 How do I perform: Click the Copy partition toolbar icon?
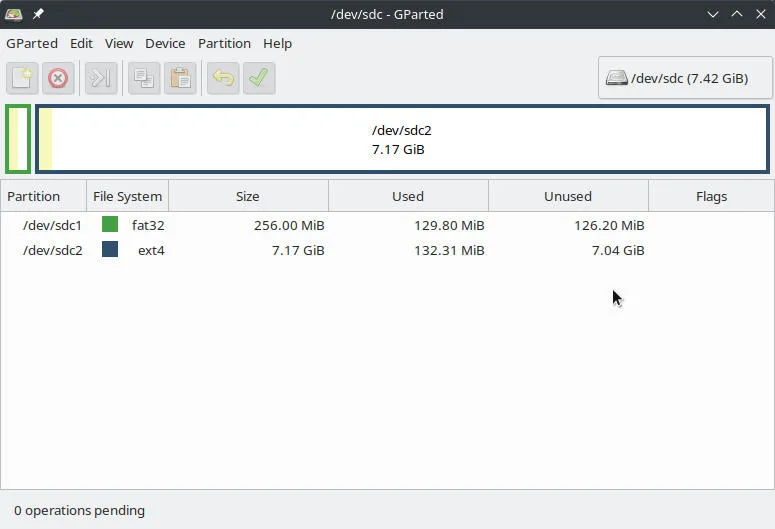pyautogui.click(x=144, y=78)
